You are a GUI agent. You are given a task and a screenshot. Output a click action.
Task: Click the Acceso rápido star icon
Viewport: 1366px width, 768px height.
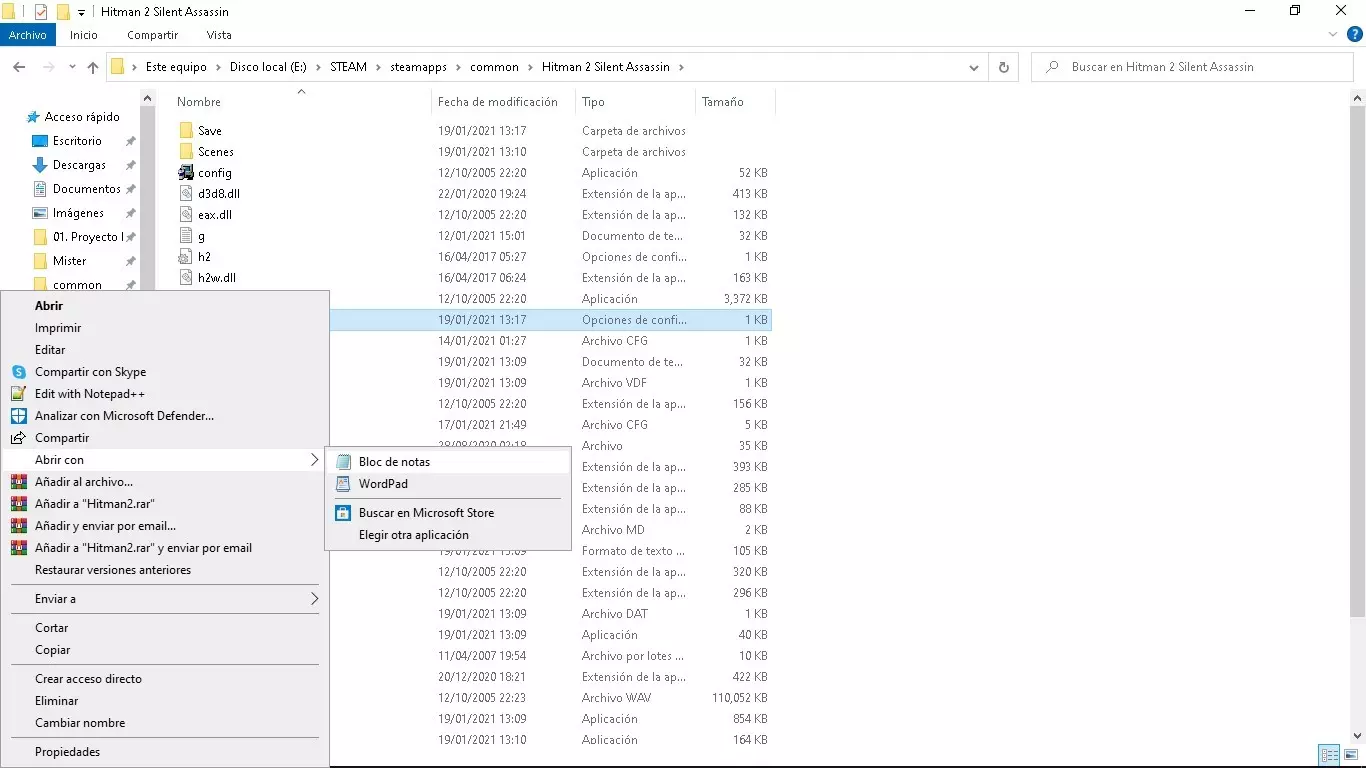(x=33, y=117)
